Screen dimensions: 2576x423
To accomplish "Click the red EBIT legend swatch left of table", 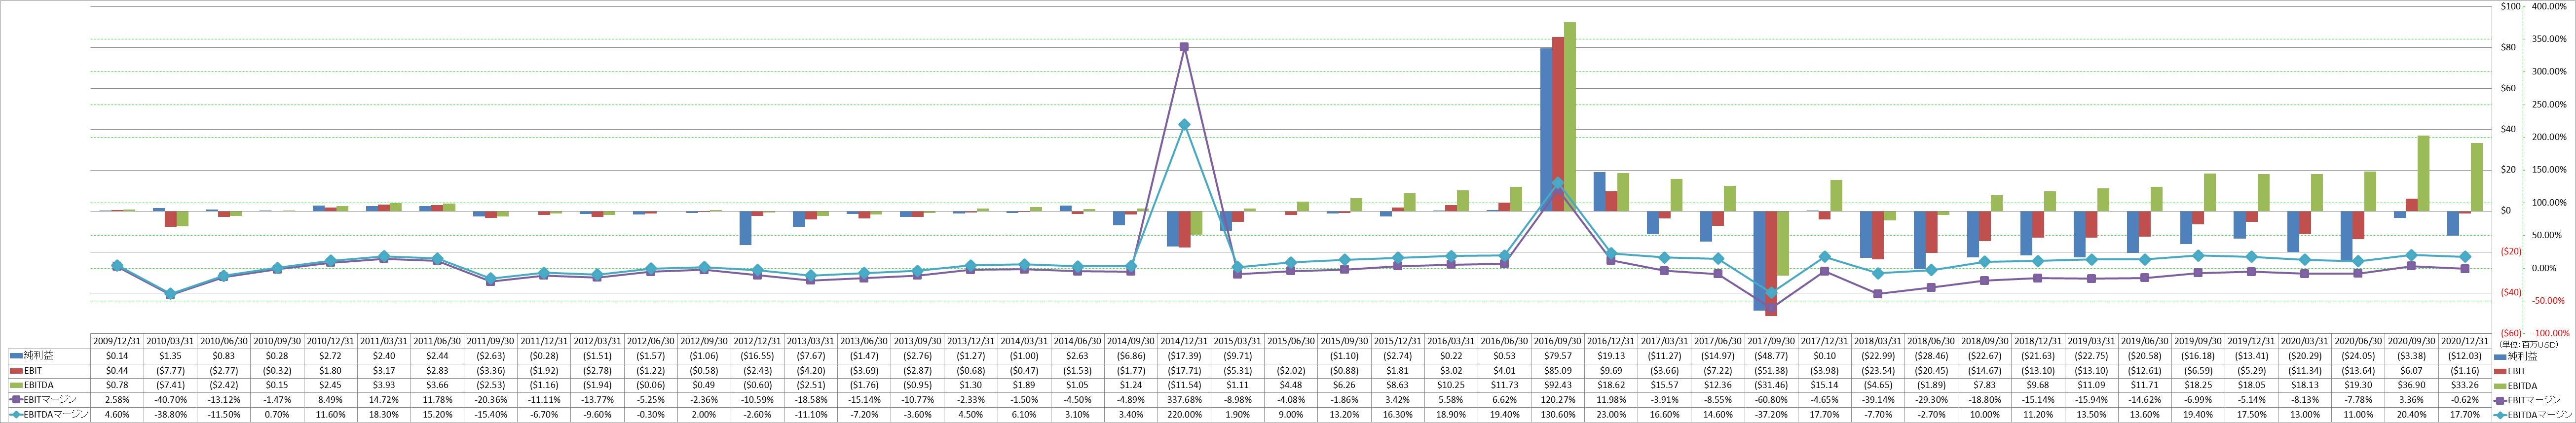I will 15,371.
